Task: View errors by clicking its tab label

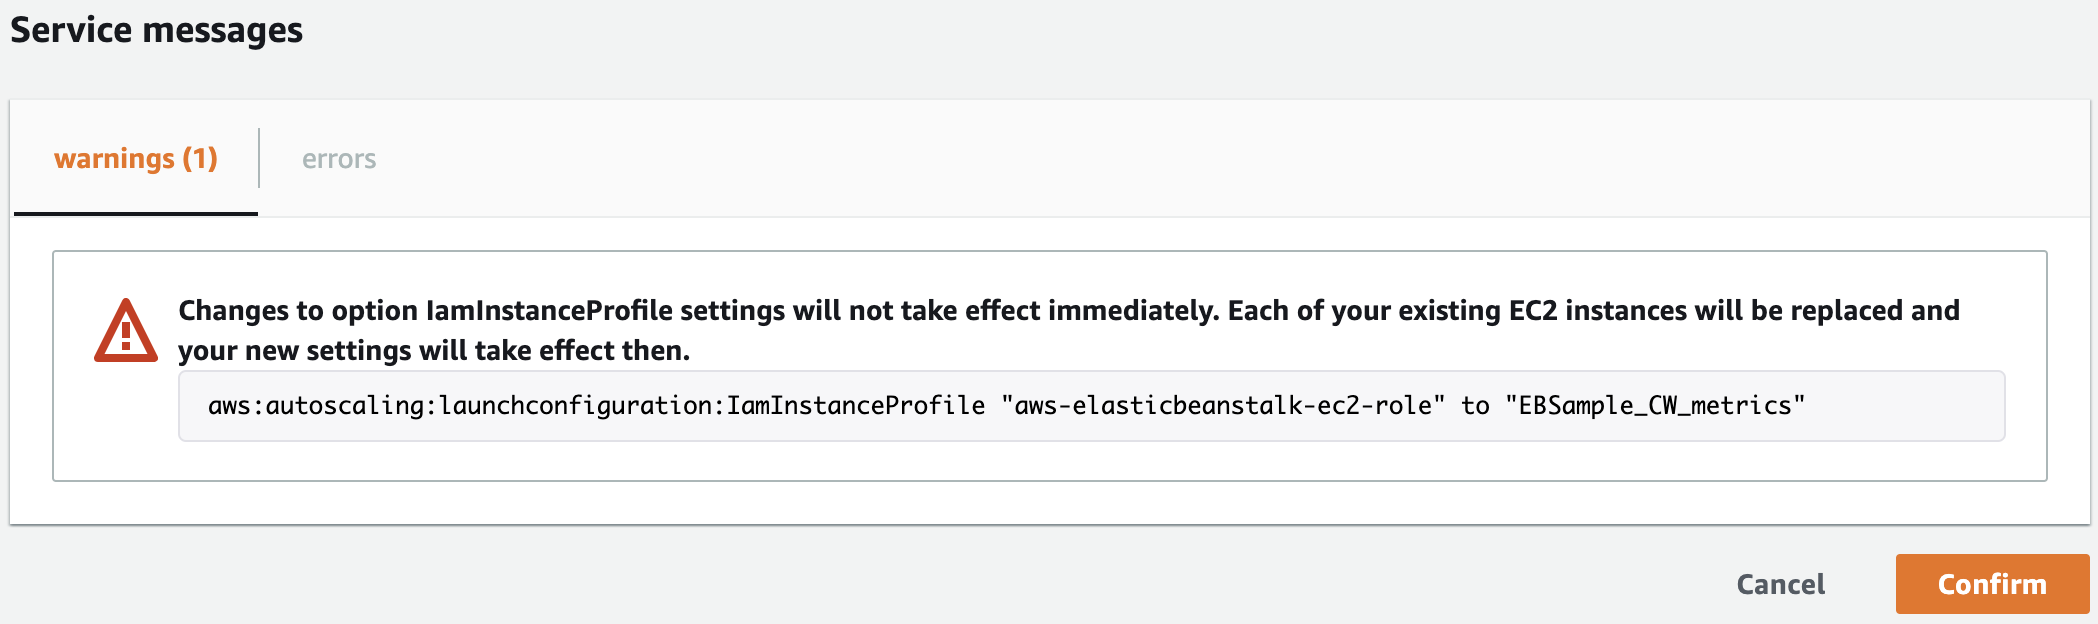Action: pos(339,158)
